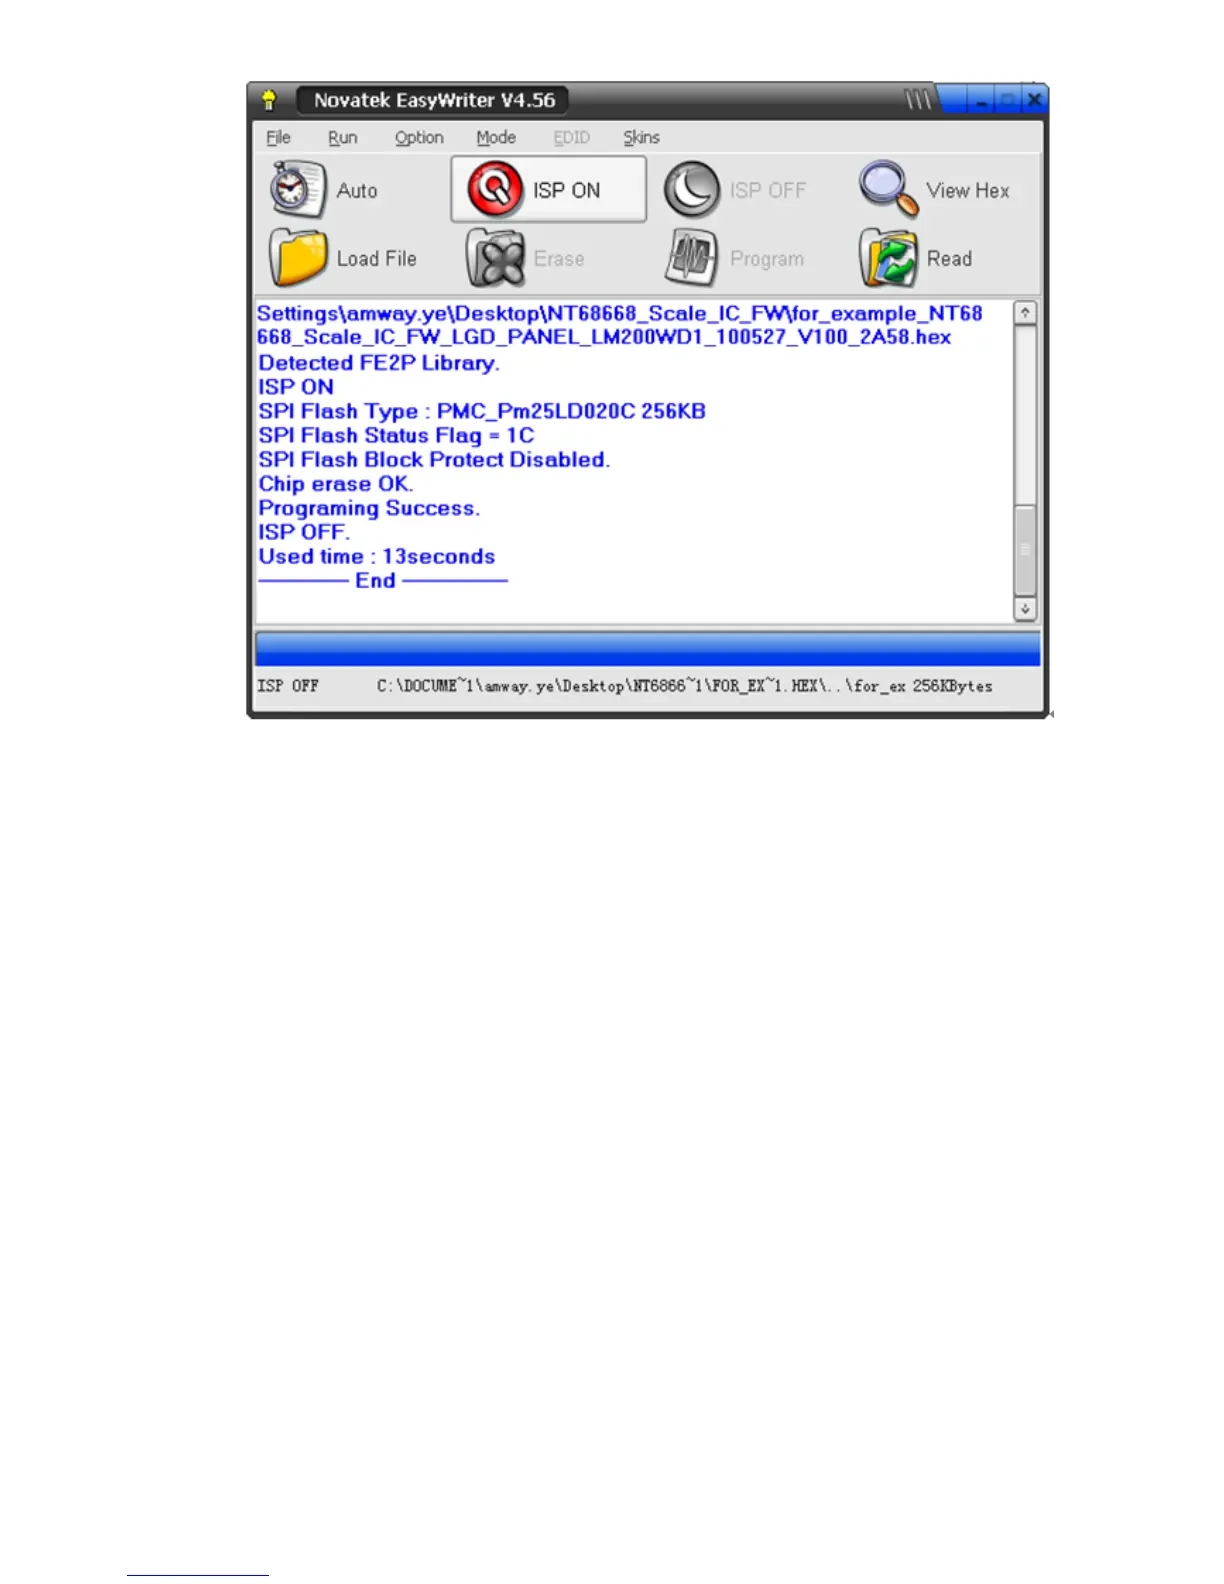Viewport: 1224px width, 1584px height.
Task: Click the Auto stopwatch icon
Action: [298, 189]
